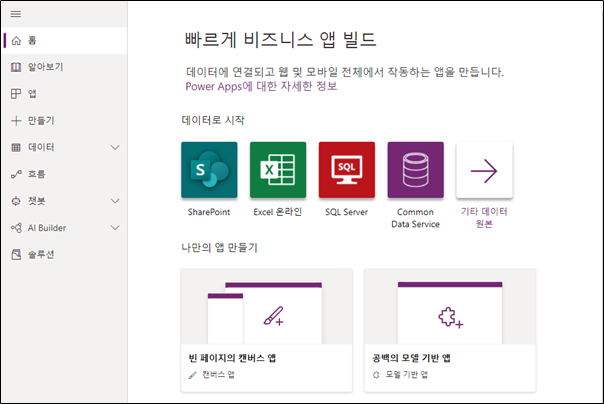Click the 챗봇 label in the sidebar
The image size is (604, 404).
(x=37, y=201)
